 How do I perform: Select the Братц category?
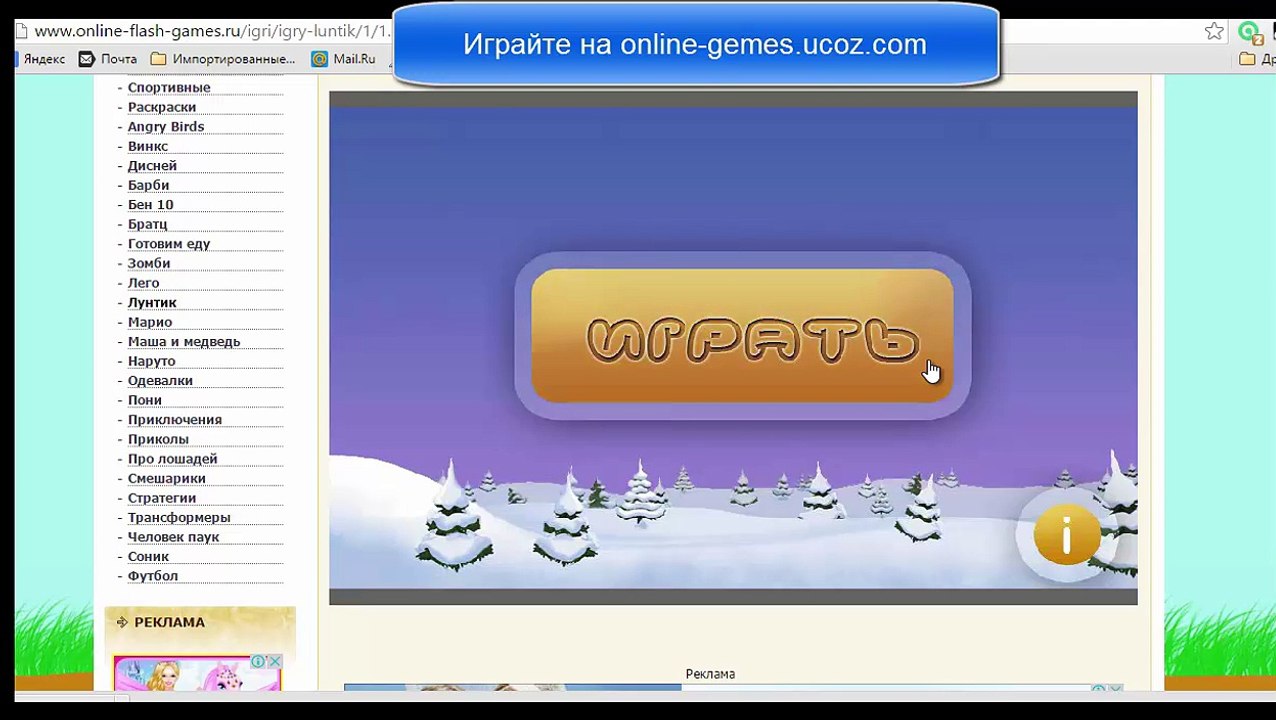147,224
